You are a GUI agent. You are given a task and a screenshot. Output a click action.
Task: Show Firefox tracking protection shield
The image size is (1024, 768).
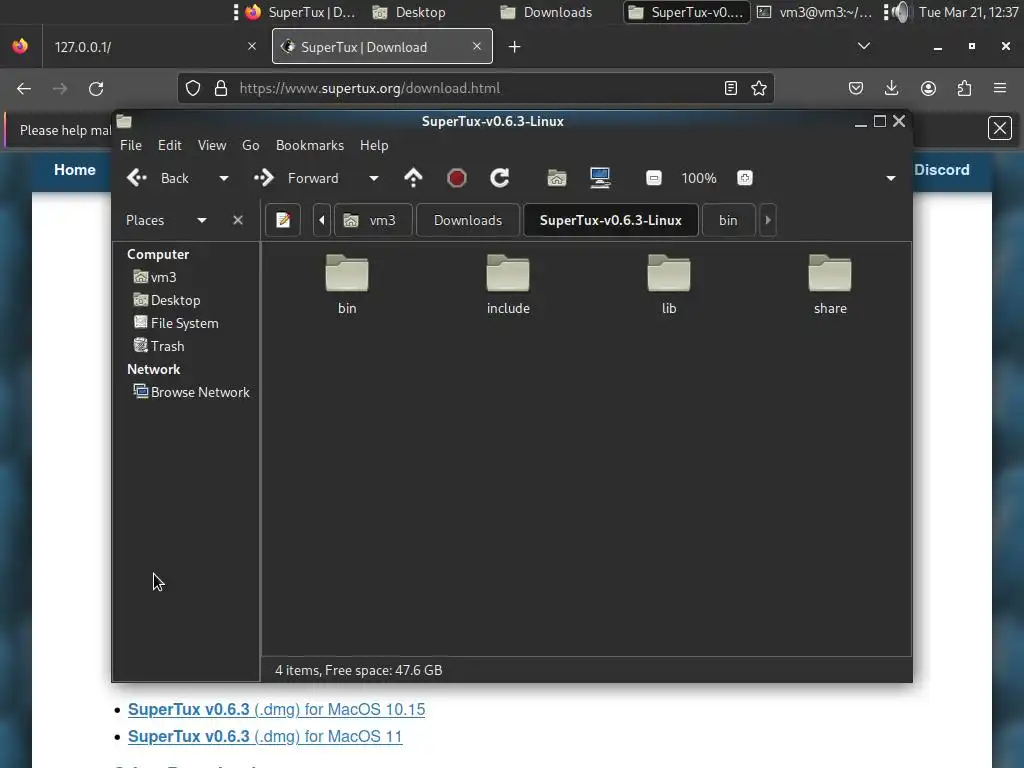click(x=193, y=88)
